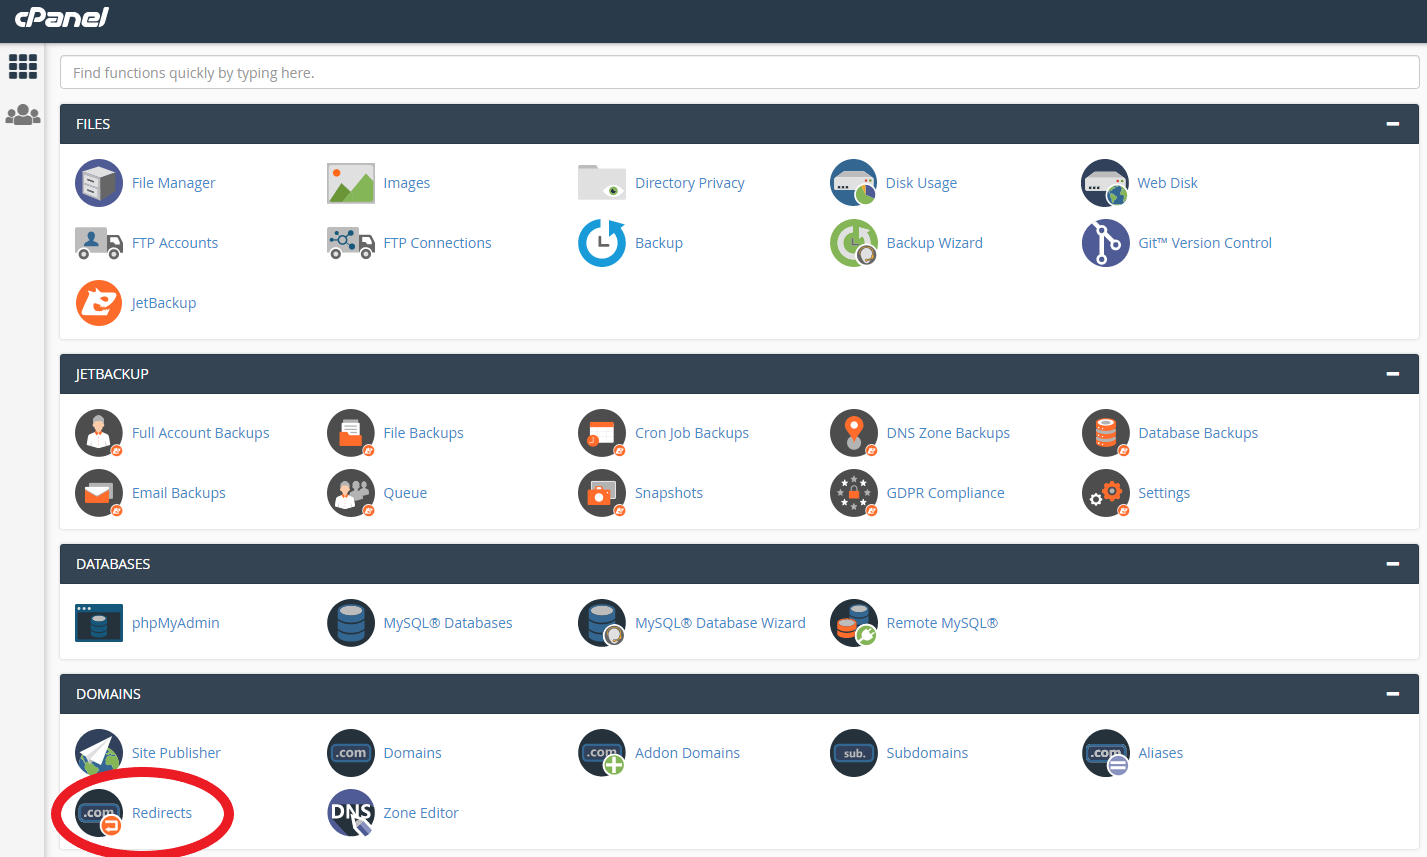Screen dimensions: 1427x857
Task: Collapse the JETBACKUP section
Action: point(1392,373)
